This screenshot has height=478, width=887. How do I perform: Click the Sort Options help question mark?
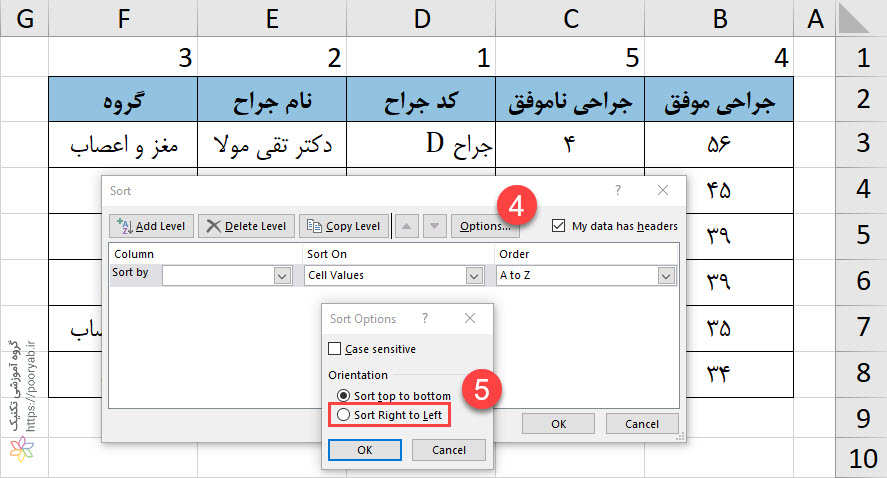pos(425,318)
